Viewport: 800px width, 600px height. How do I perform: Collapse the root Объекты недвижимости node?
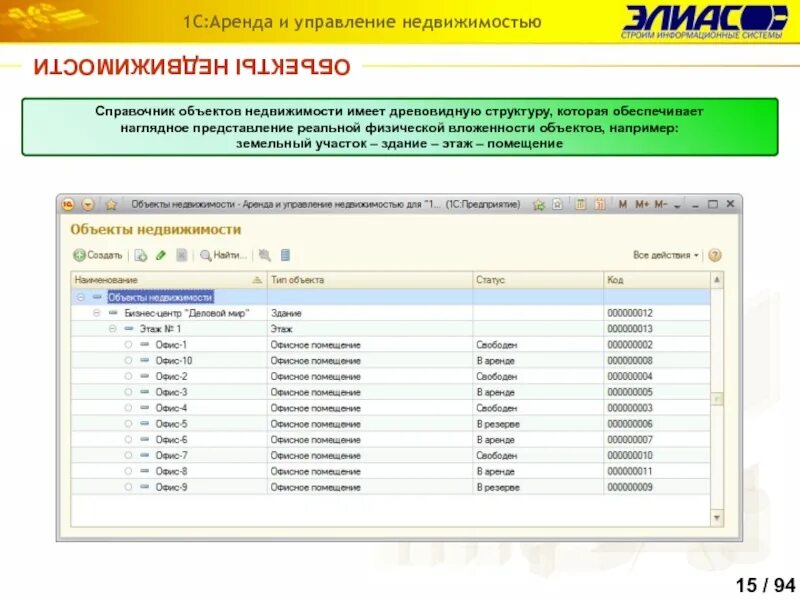[x=81, y=297]
